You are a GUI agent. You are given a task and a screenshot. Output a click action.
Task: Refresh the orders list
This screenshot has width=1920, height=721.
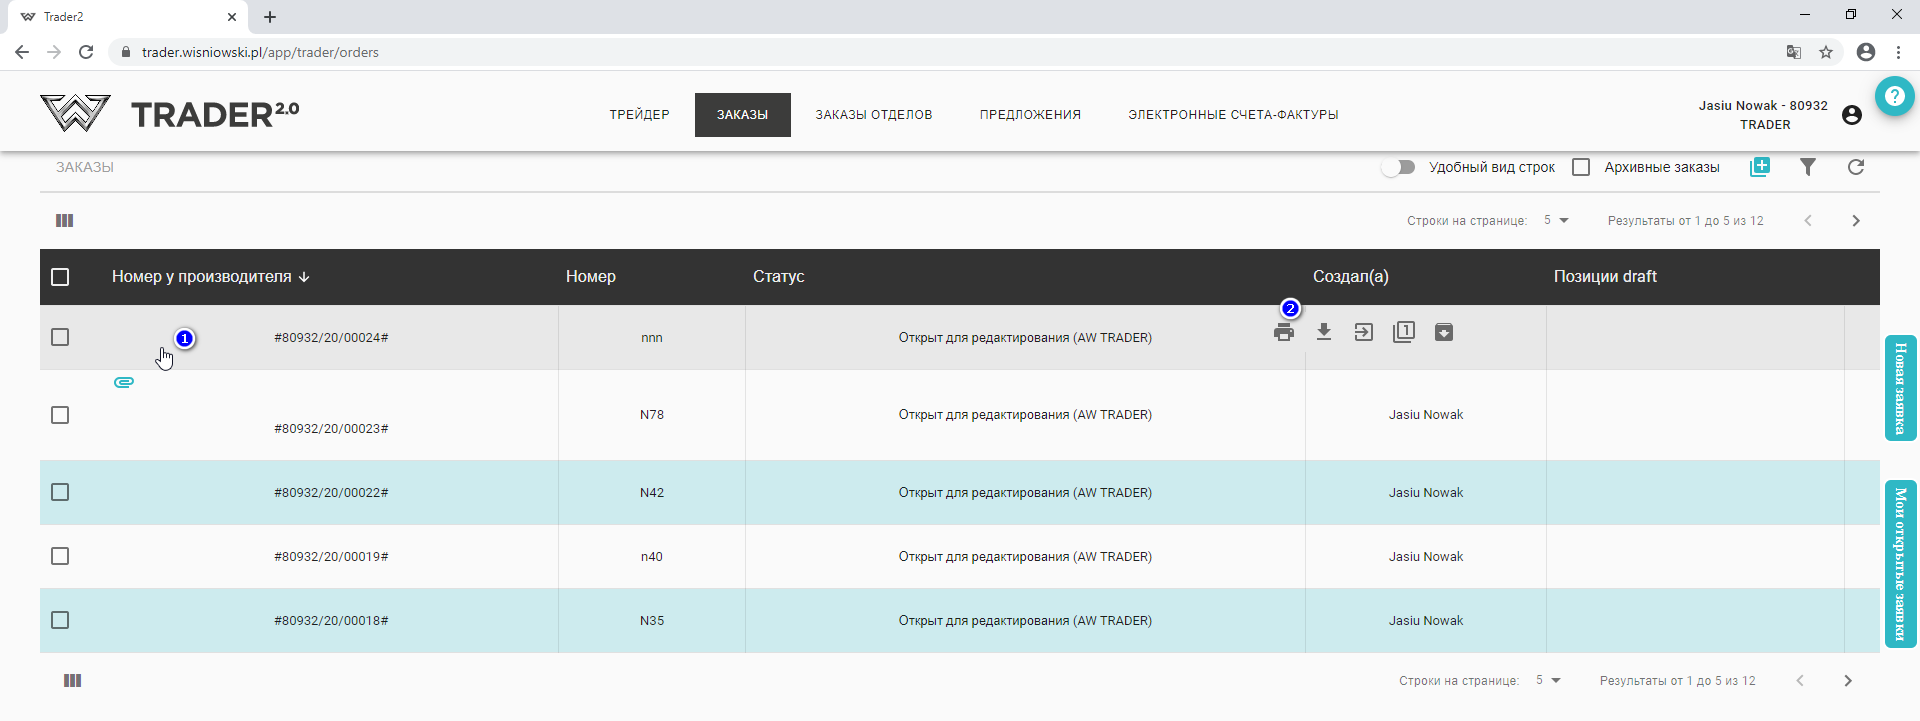pos(1856,167)
